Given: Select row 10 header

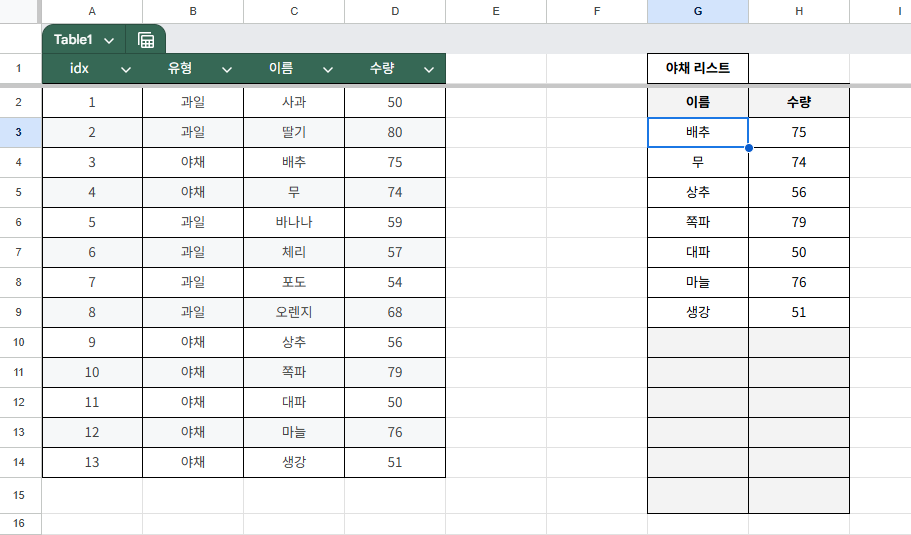Looking at the screenshot, I should coord(19,342).
